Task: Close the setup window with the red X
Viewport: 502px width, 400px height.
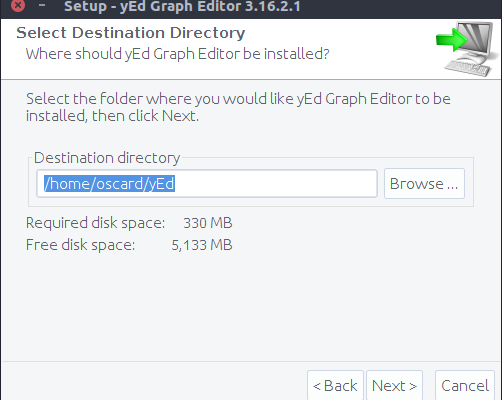Action: 18,5
